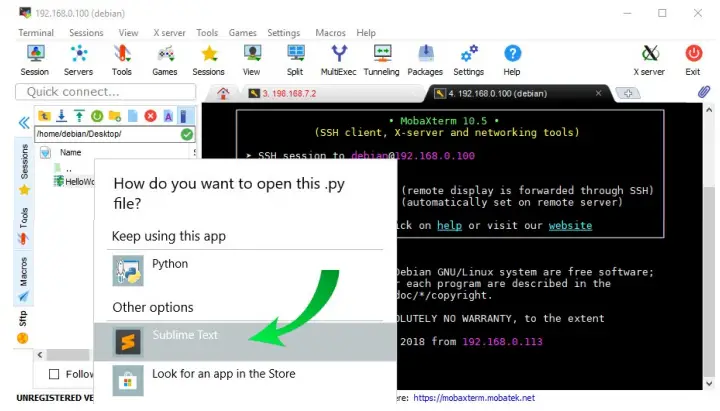Viewport: 720px width, 411px height.
Task: Open the Settings gears toolbar icon
Action: click(469, 60)
